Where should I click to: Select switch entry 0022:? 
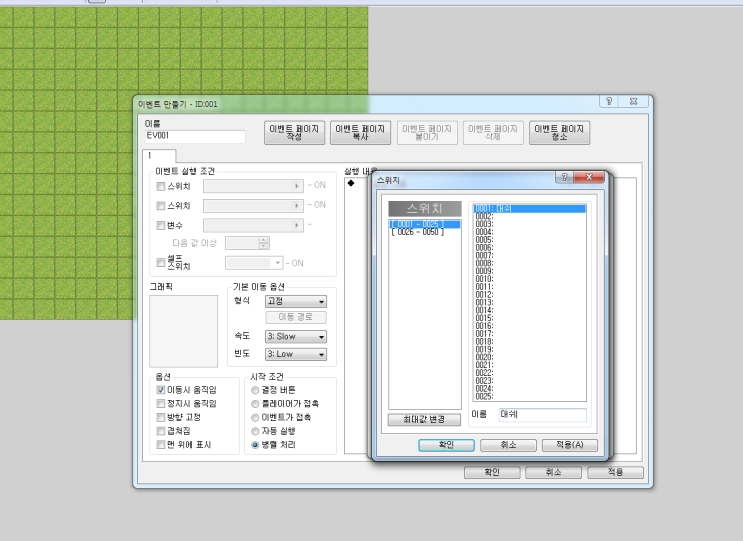(x=530, y=373)
